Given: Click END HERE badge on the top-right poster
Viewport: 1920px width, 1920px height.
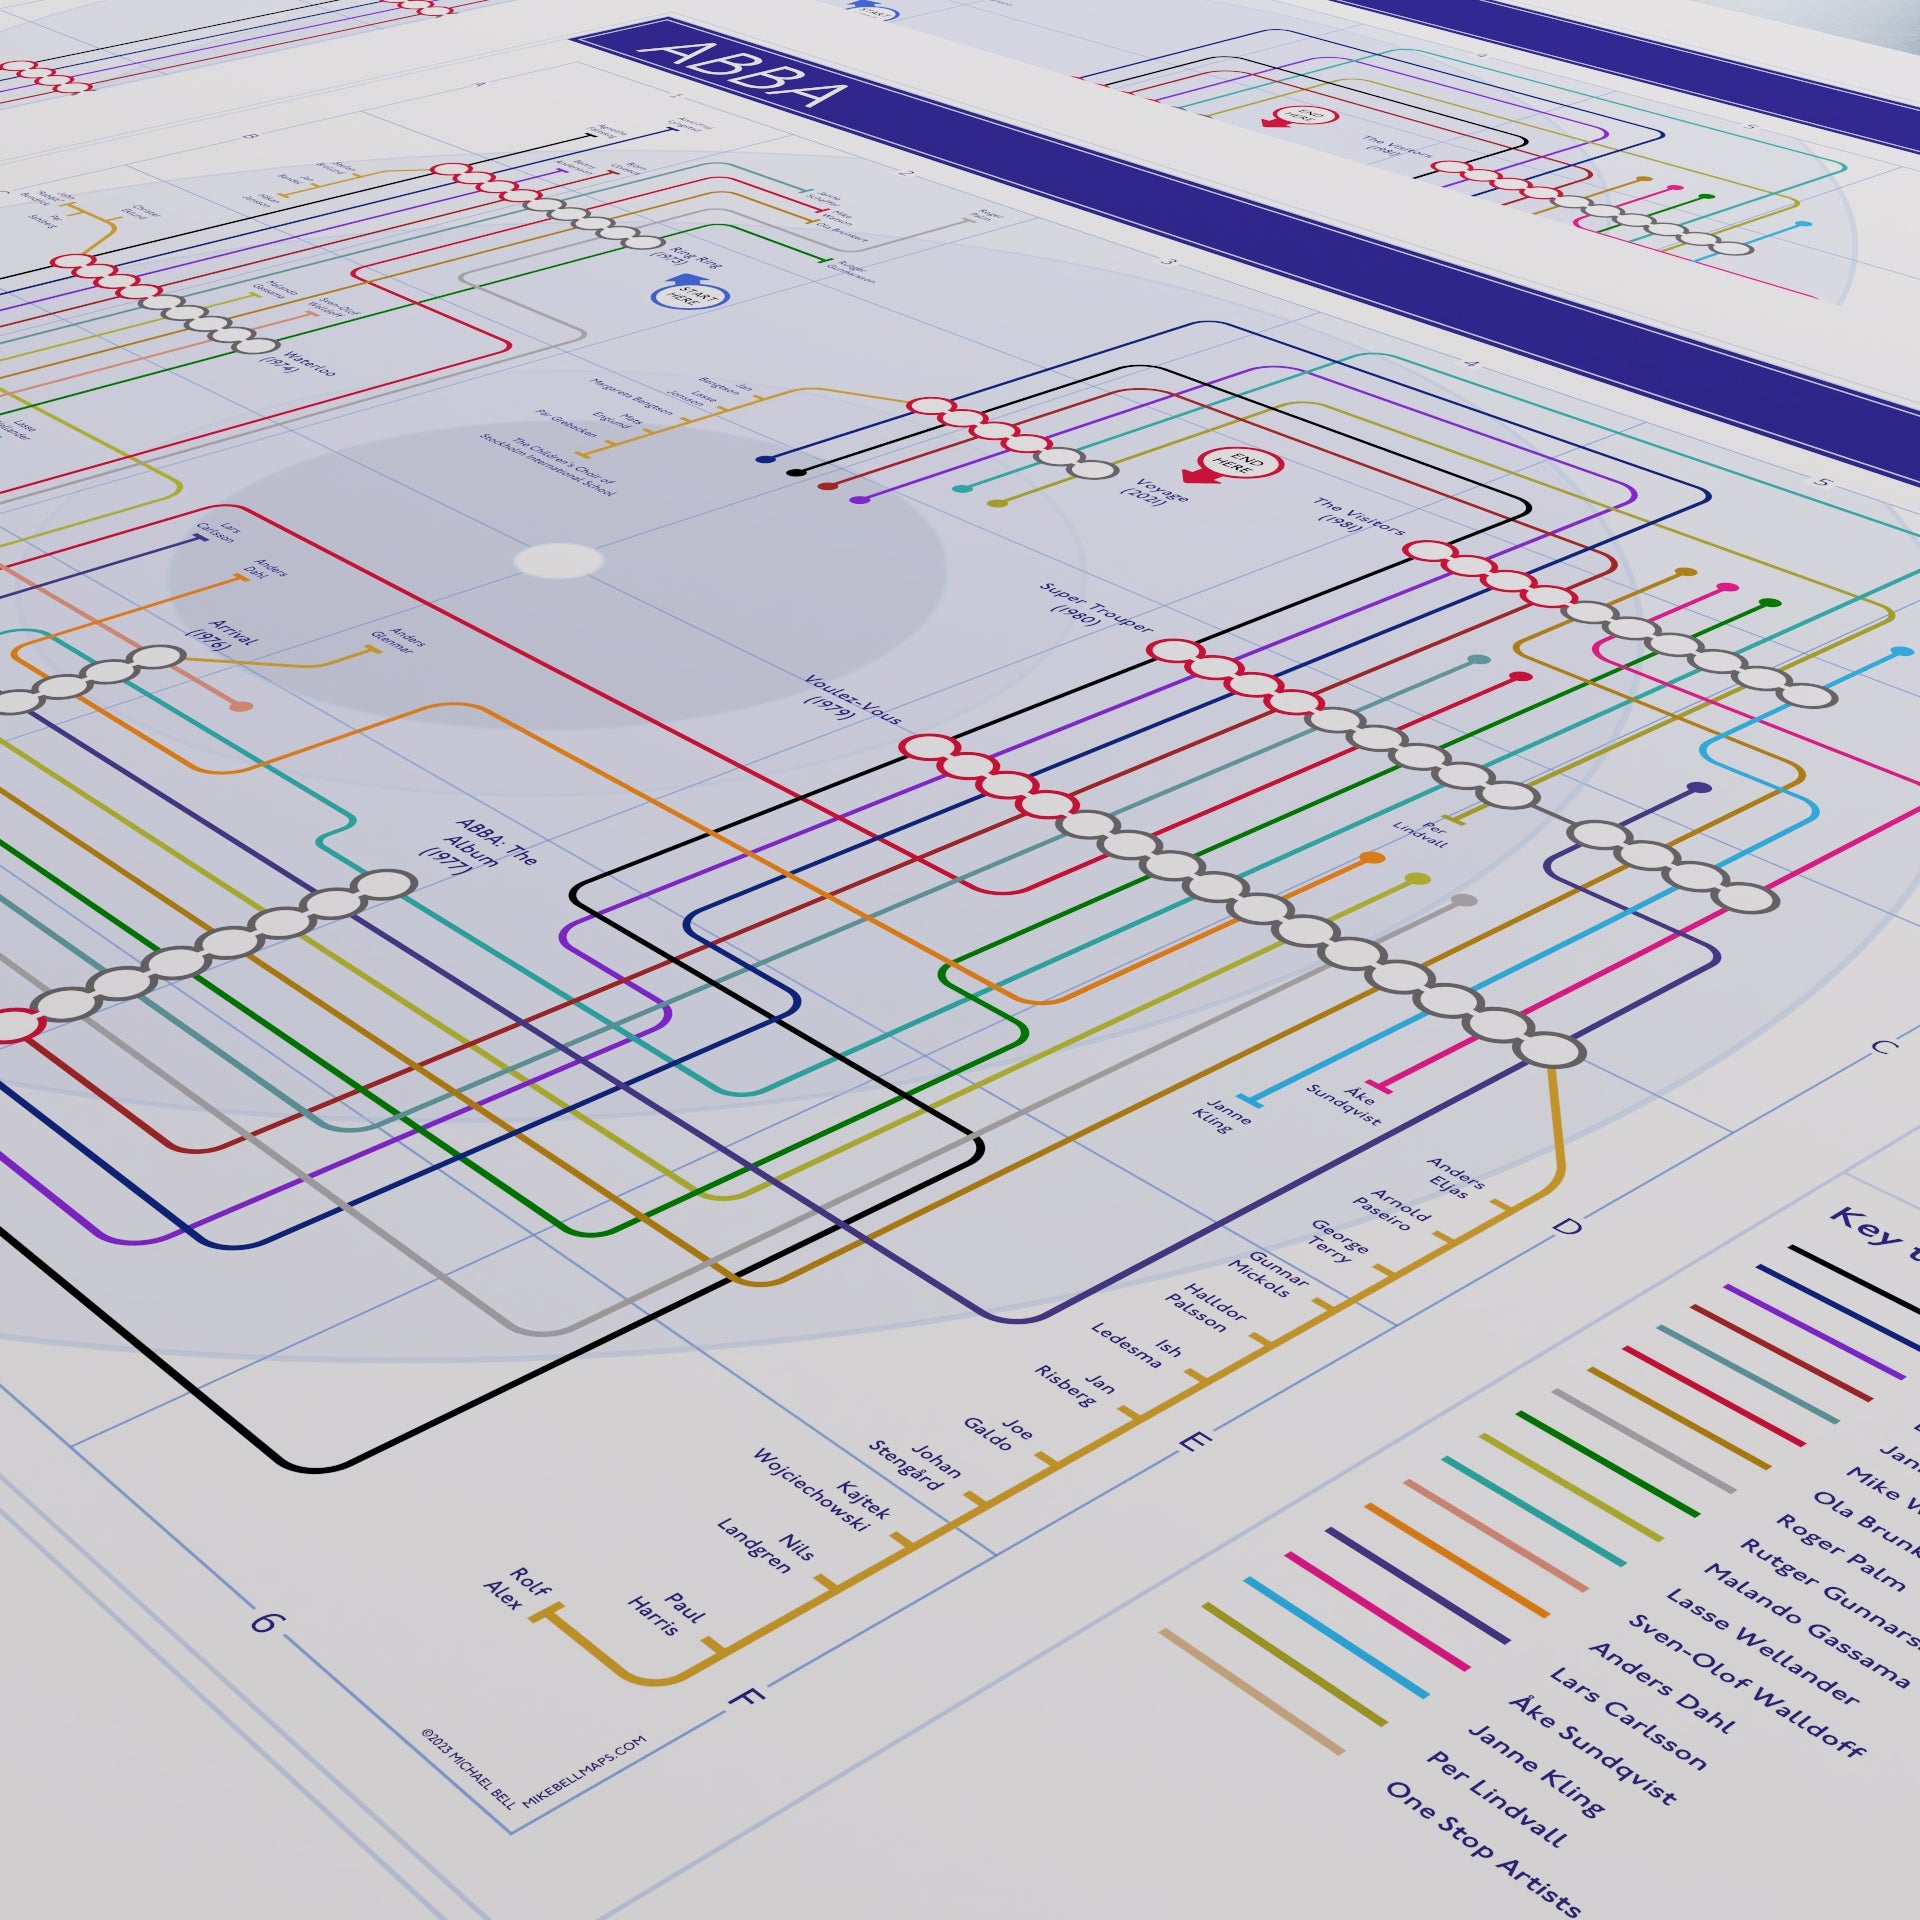Looking at the screenshot, I should (x=1299, y=117).
